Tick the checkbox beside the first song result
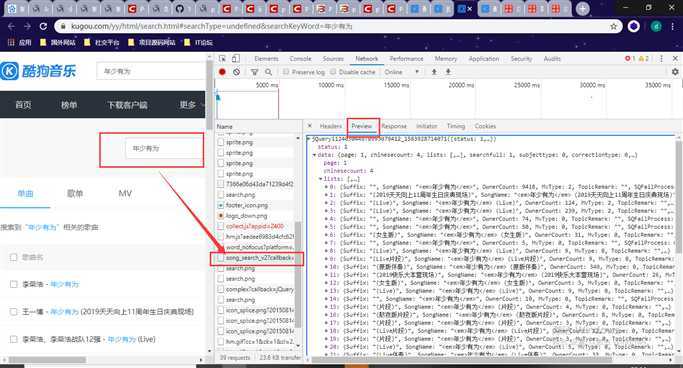 click(14, 284)
